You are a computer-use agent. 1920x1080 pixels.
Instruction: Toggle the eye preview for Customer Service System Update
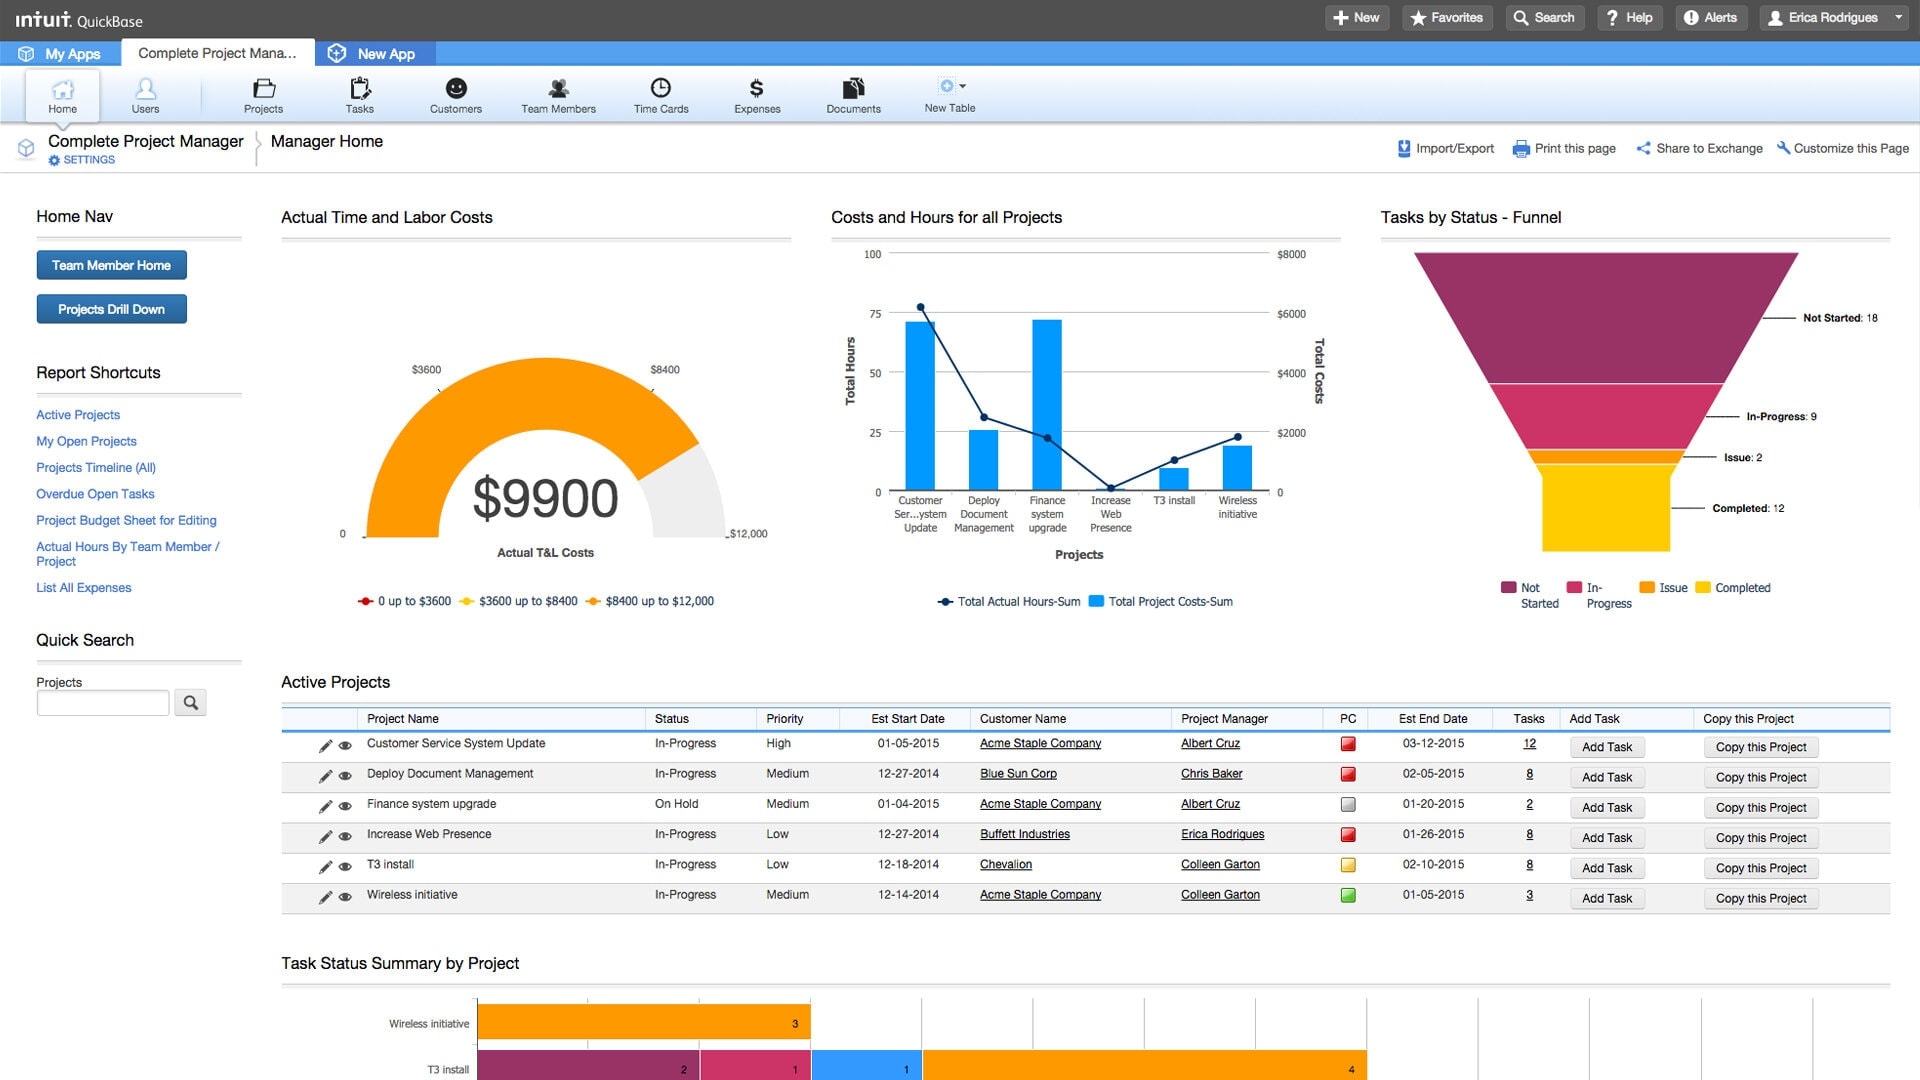344,746
